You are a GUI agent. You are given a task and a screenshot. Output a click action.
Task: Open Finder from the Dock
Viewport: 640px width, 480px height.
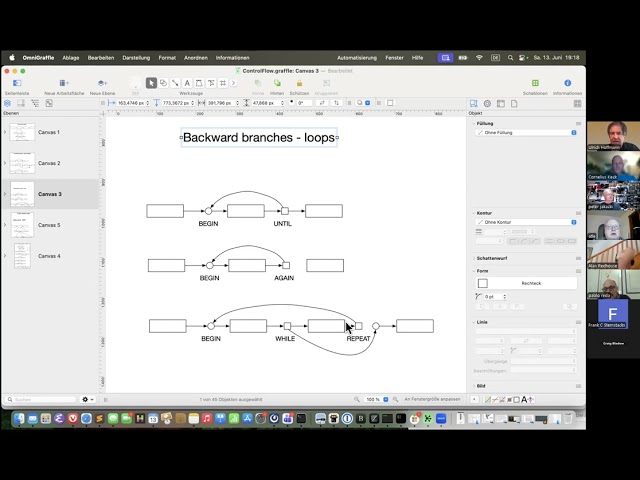(x=19, y=418)
